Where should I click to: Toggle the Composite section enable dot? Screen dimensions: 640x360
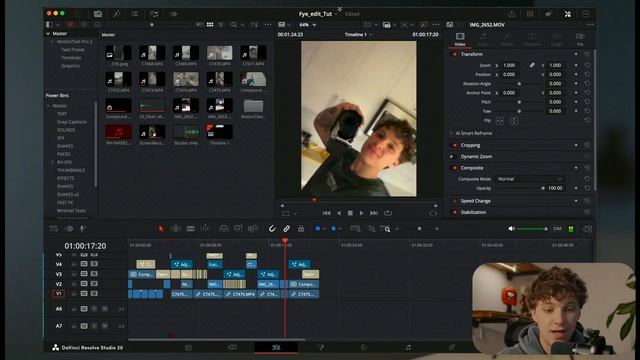[x=454, y=168]
